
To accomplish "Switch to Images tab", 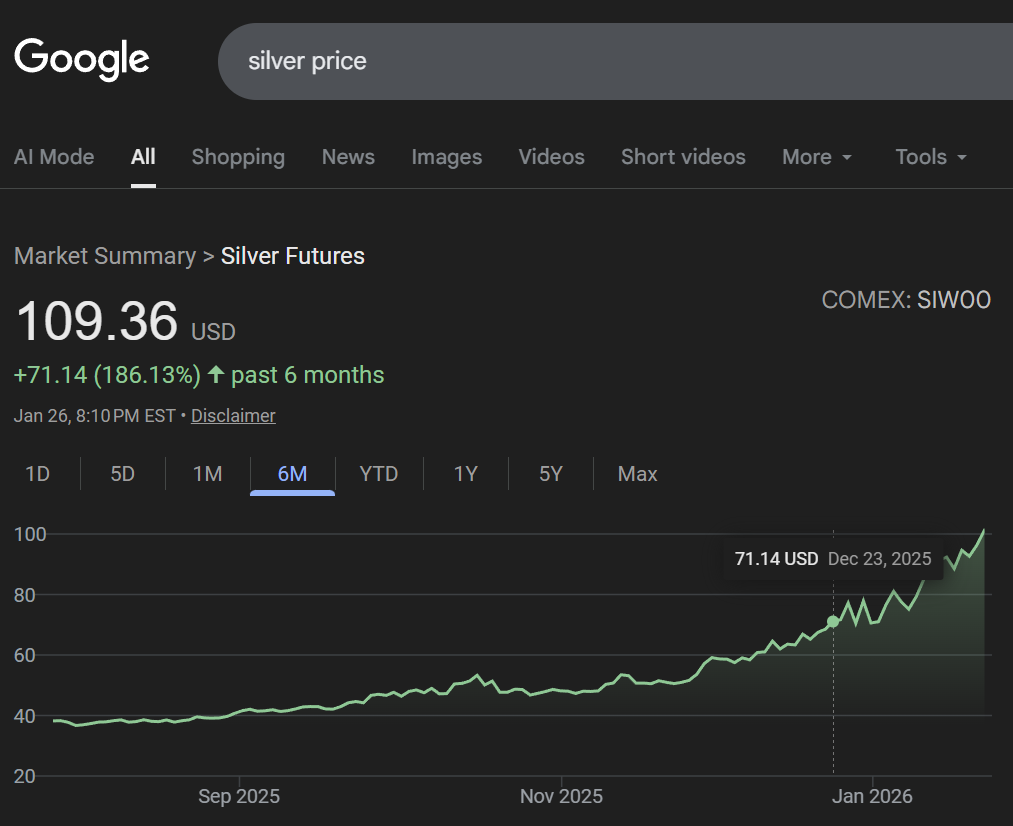I will (446, 157).
